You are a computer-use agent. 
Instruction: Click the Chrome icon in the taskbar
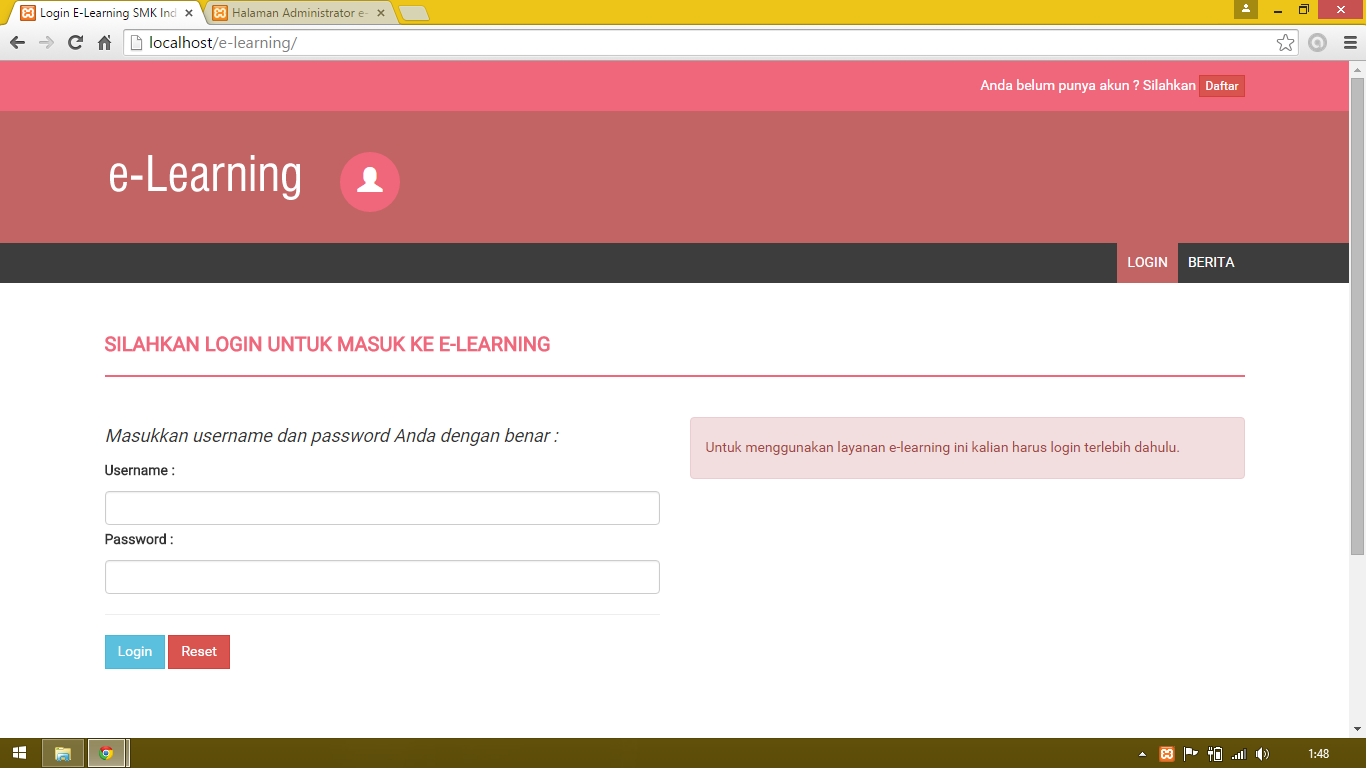107,754
